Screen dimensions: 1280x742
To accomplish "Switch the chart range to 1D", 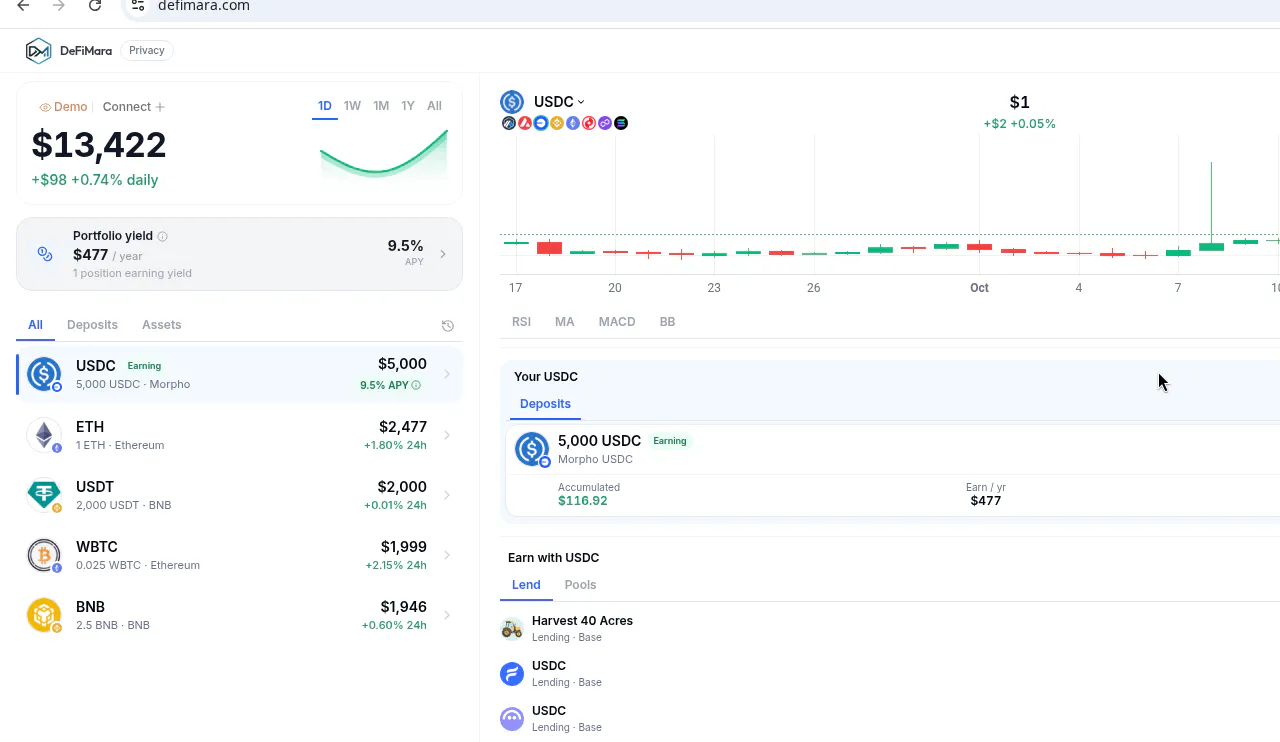I will [325, 106].
